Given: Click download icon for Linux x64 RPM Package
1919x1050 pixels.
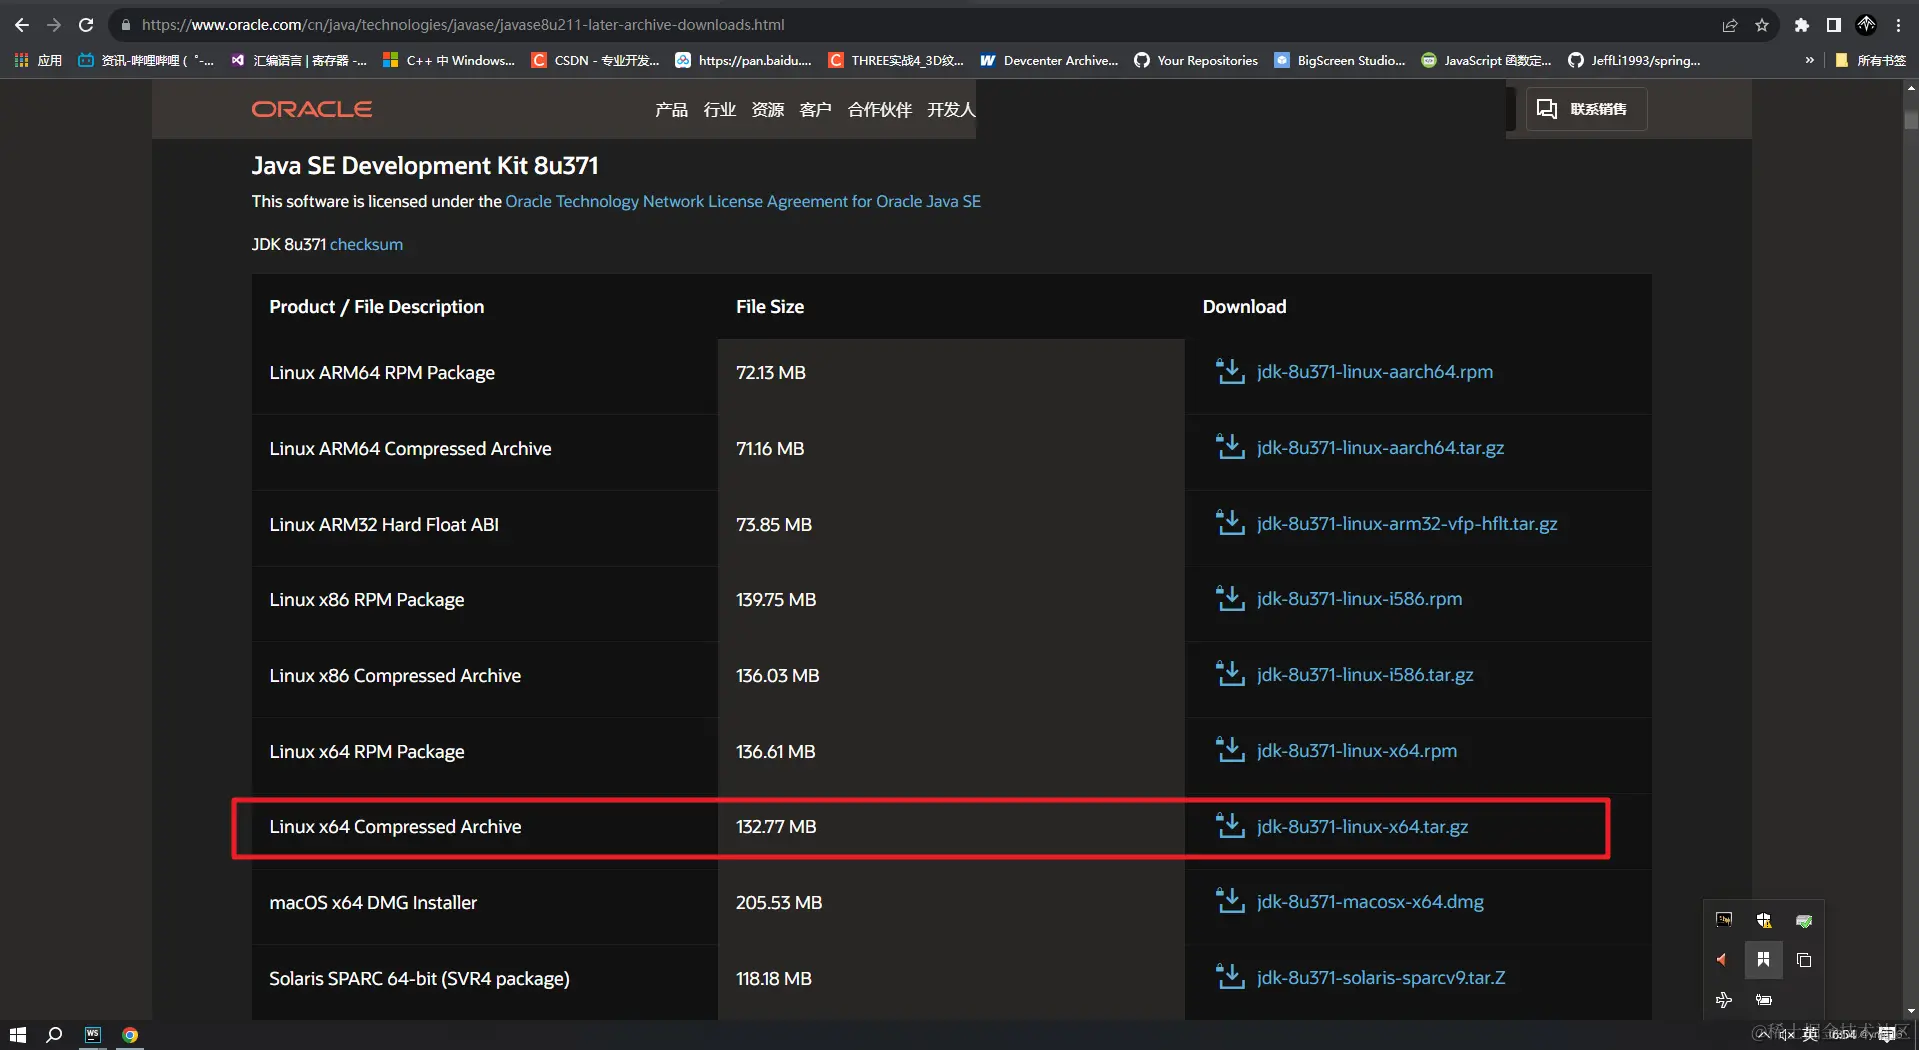Looking at the screenshot, I should (x=1229, y=750).
